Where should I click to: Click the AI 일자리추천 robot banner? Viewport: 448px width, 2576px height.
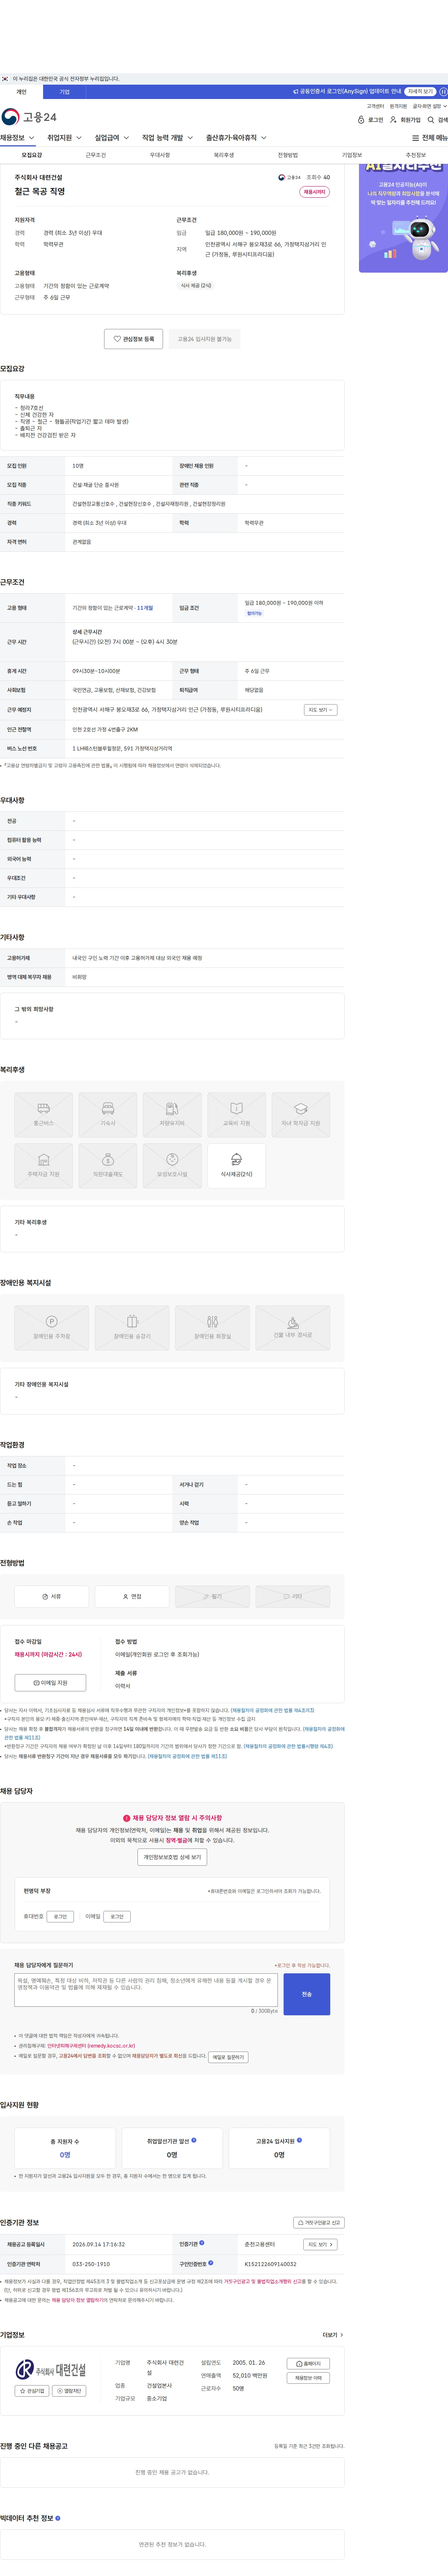click(403, 218)
